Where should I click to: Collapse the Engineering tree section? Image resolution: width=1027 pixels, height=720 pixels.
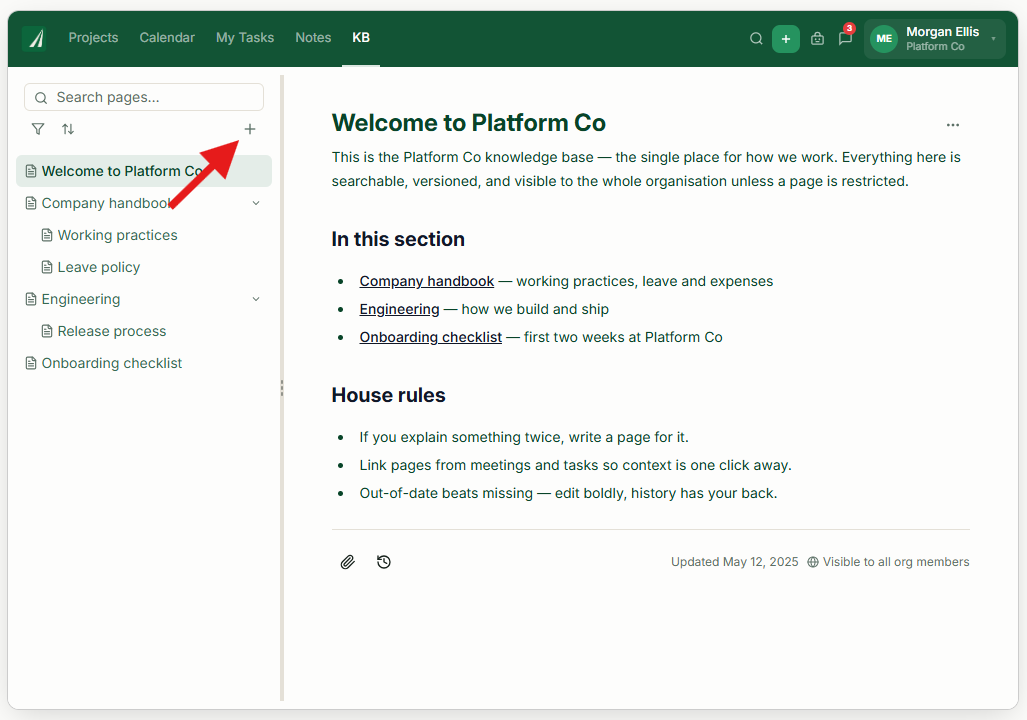pos(256,299)
